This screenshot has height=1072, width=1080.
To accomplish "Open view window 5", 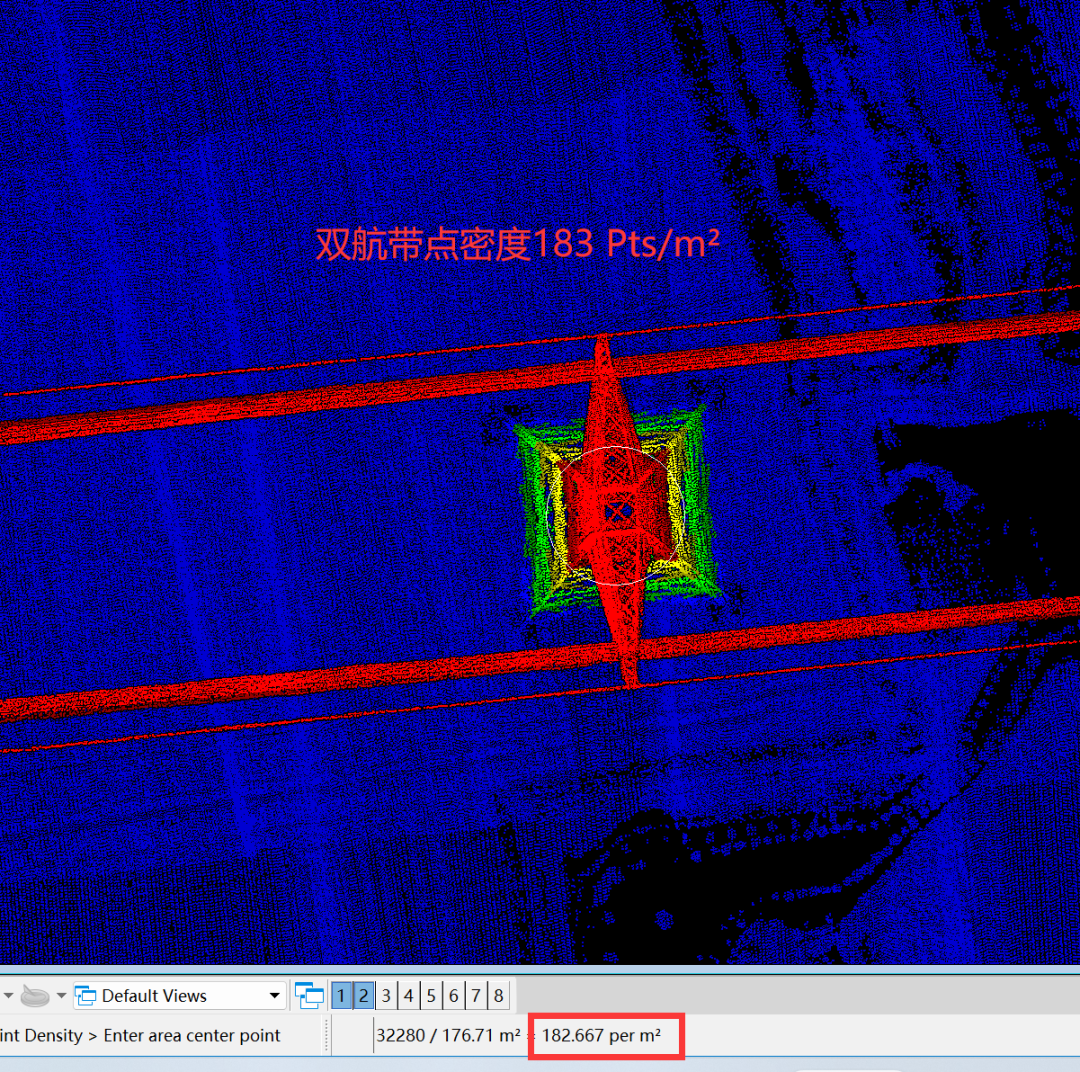I will (431, 995).
